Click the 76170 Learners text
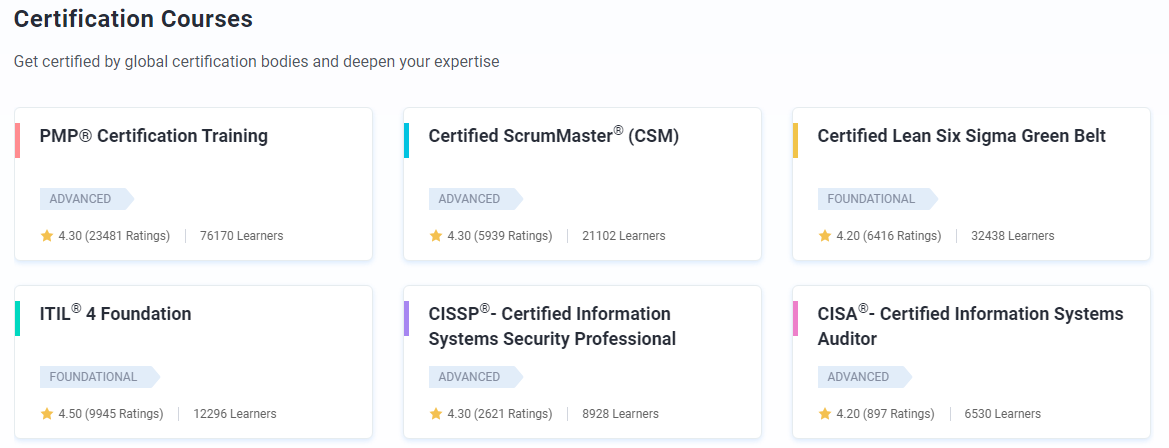The height and width of the screenshot is (448, 1169). click(241, 236)
